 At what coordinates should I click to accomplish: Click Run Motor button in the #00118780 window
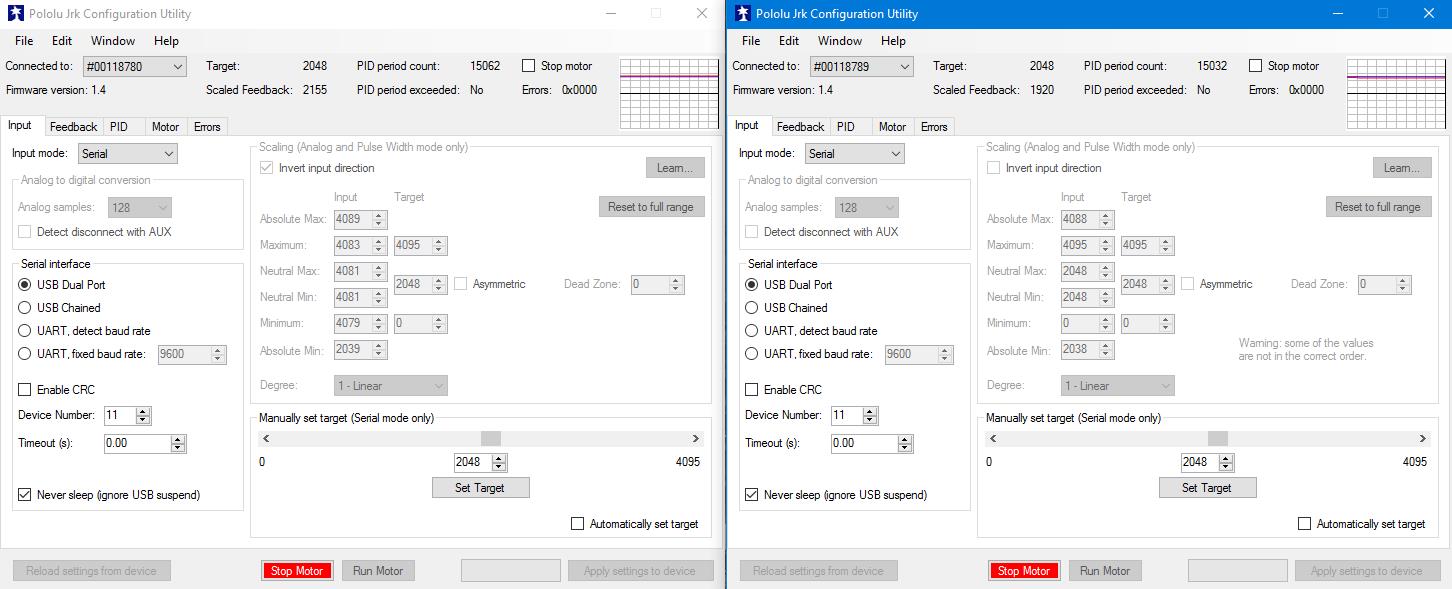[x=378, y=571]
